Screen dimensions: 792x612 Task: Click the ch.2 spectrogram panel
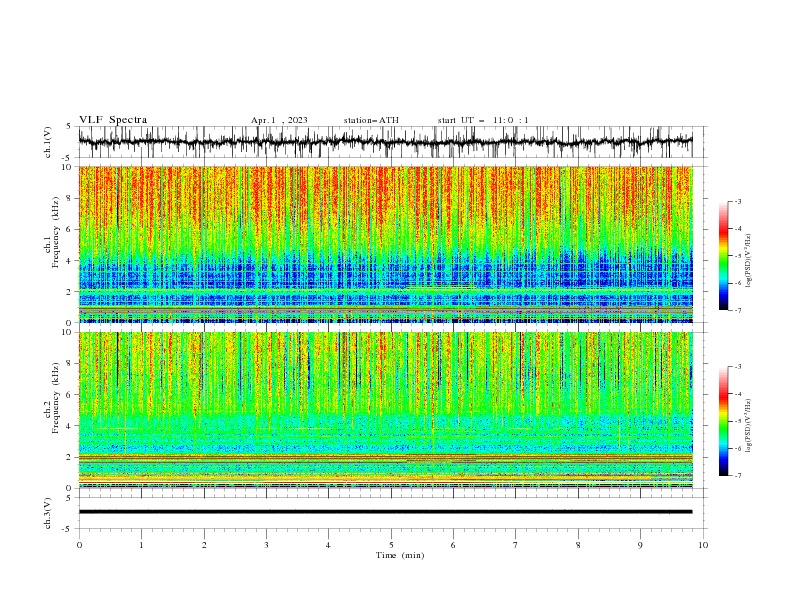pyautogui.click(x=385, y=410)
